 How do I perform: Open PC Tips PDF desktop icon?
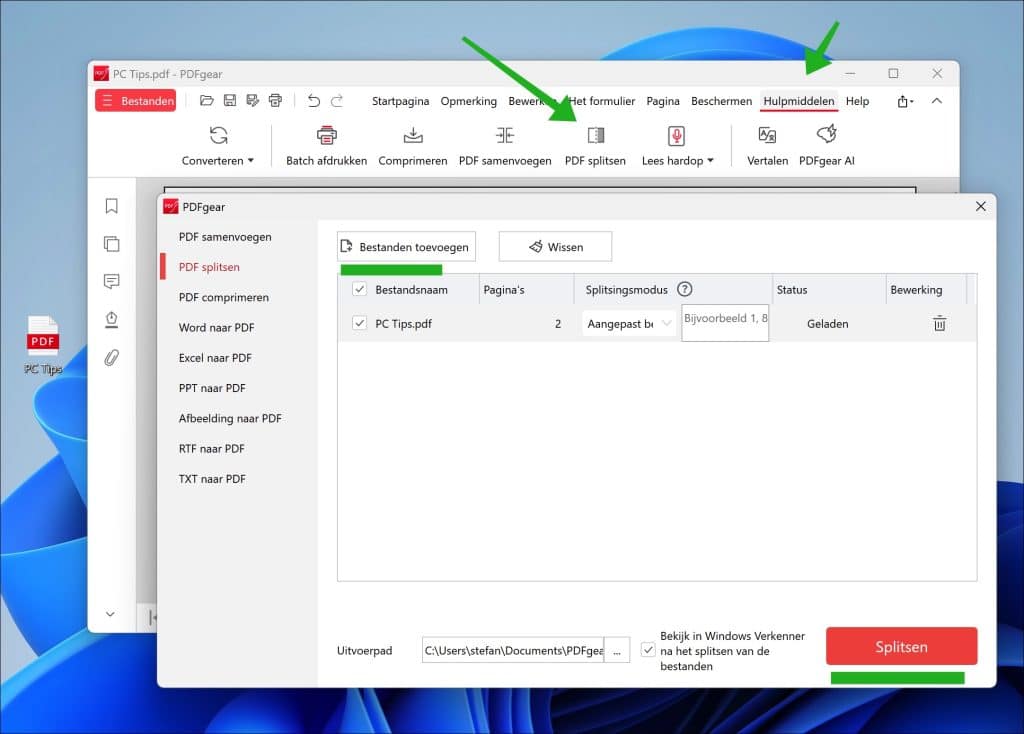click(43, 346)
